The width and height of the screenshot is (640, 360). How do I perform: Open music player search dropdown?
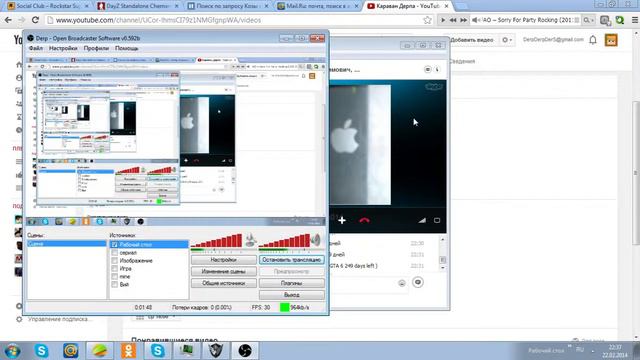[589, 20]
